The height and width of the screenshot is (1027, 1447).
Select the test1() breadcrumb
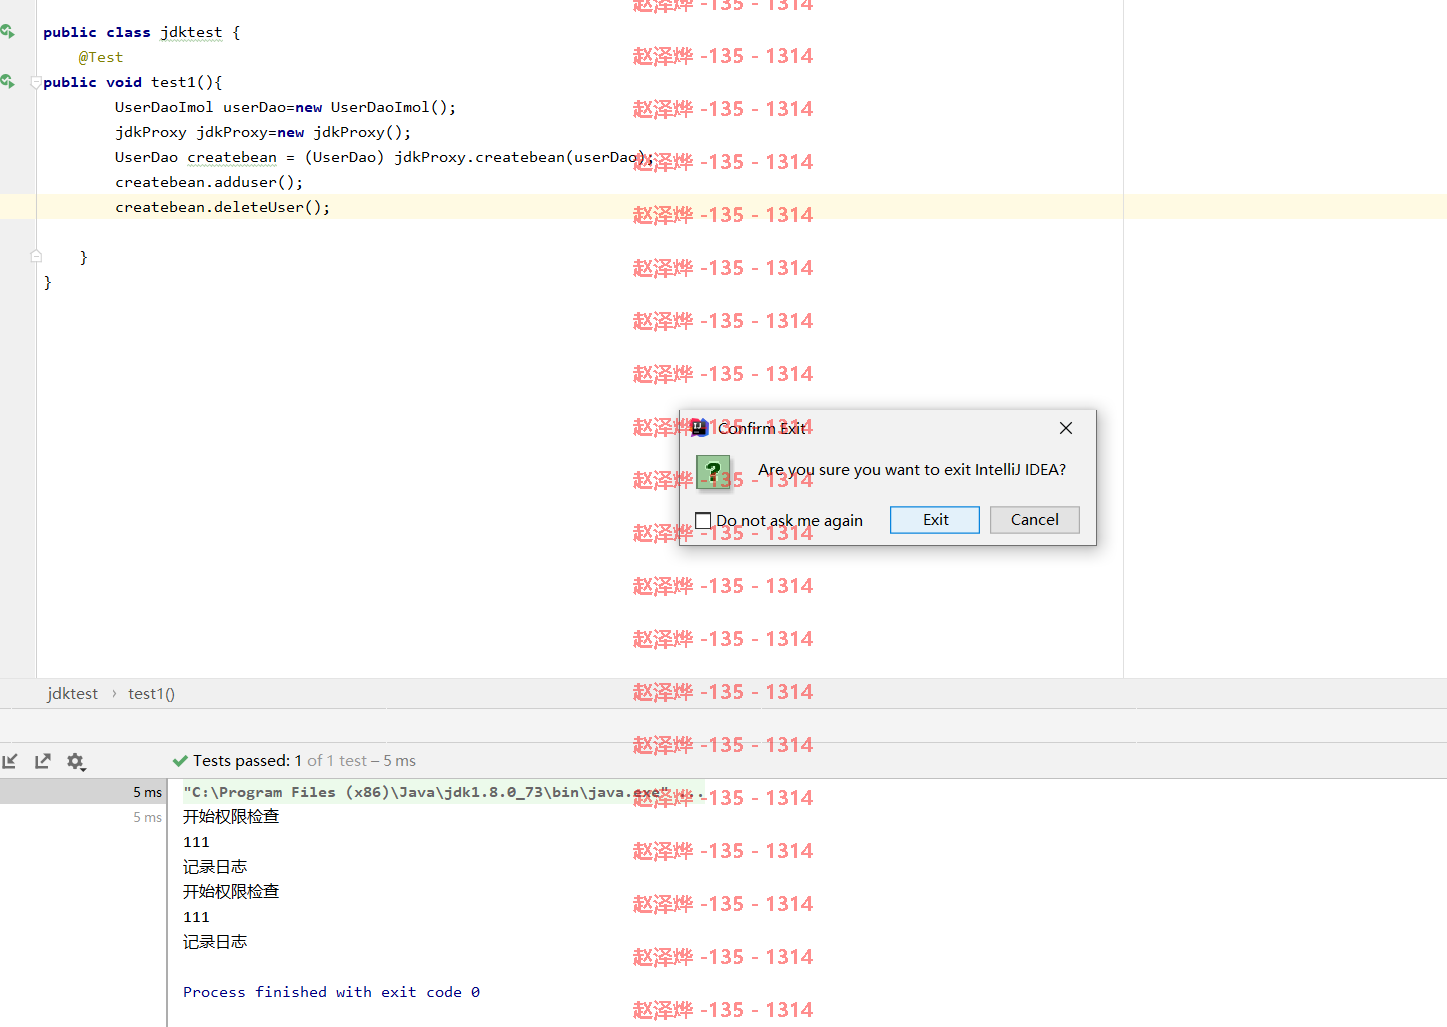coord(151,694)
